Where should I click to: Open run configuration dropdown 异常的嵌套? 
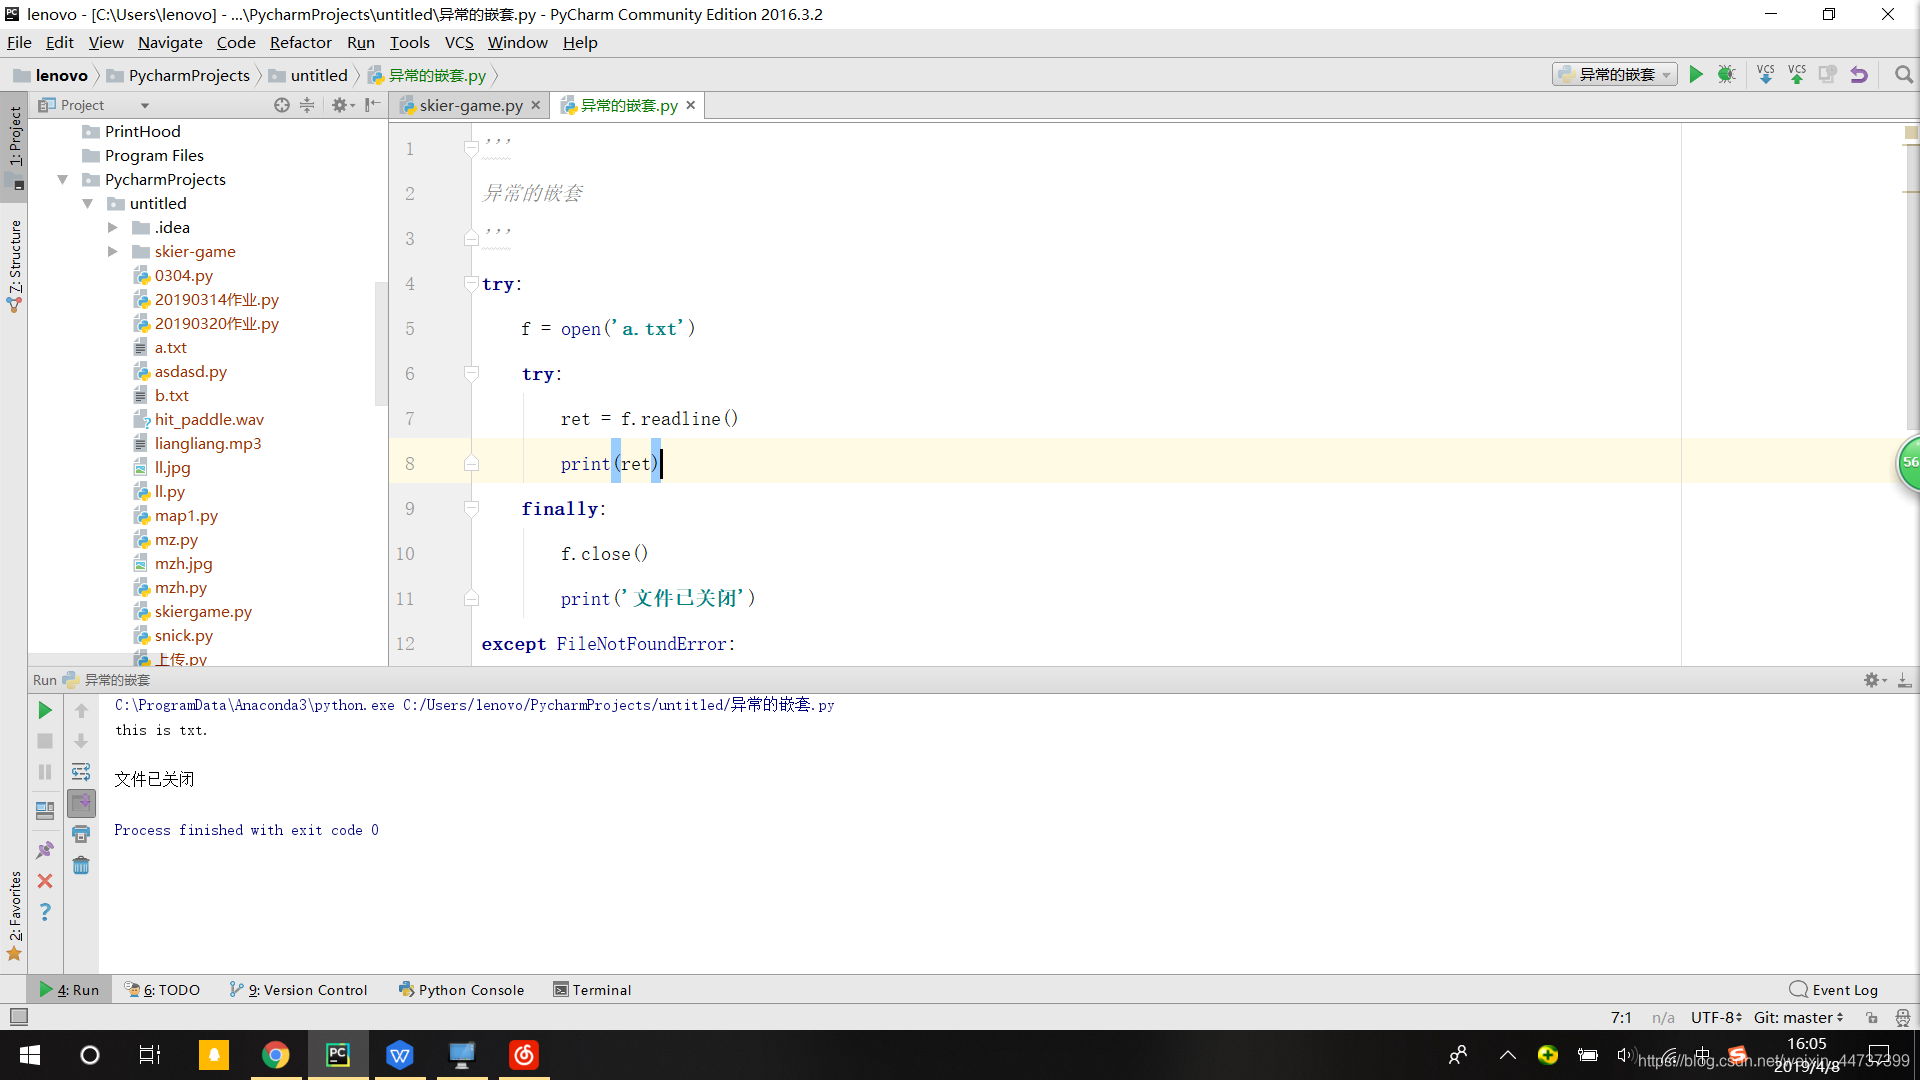[x=1615, y=75]
